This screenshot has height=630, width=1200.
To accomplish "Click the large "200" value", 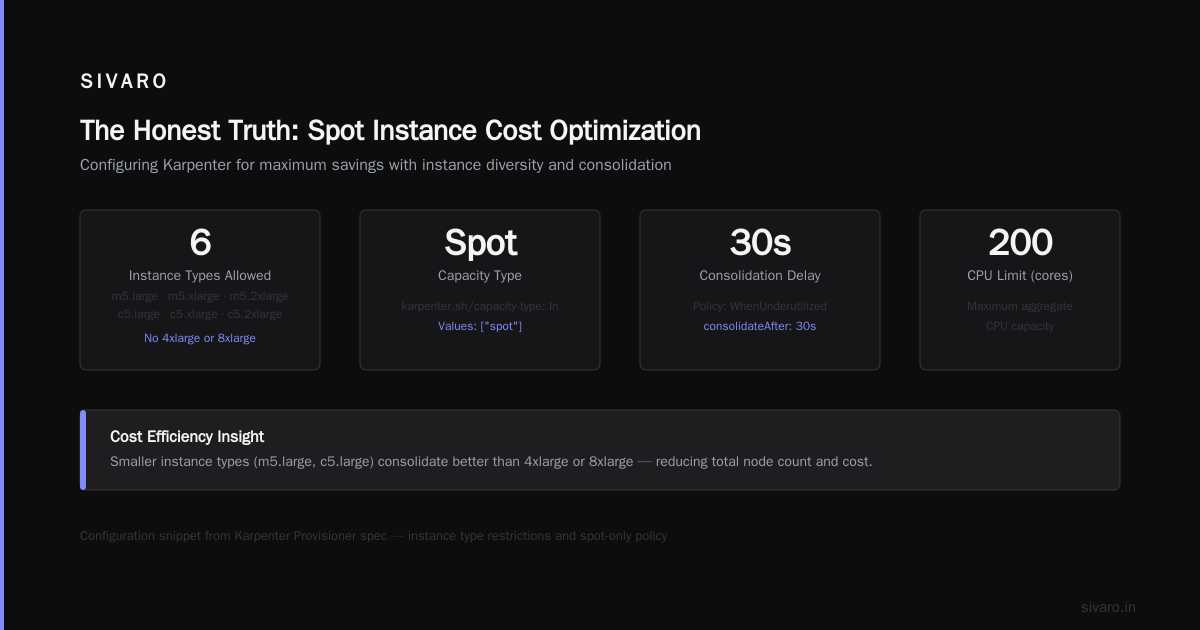I will click(1020, 242).
